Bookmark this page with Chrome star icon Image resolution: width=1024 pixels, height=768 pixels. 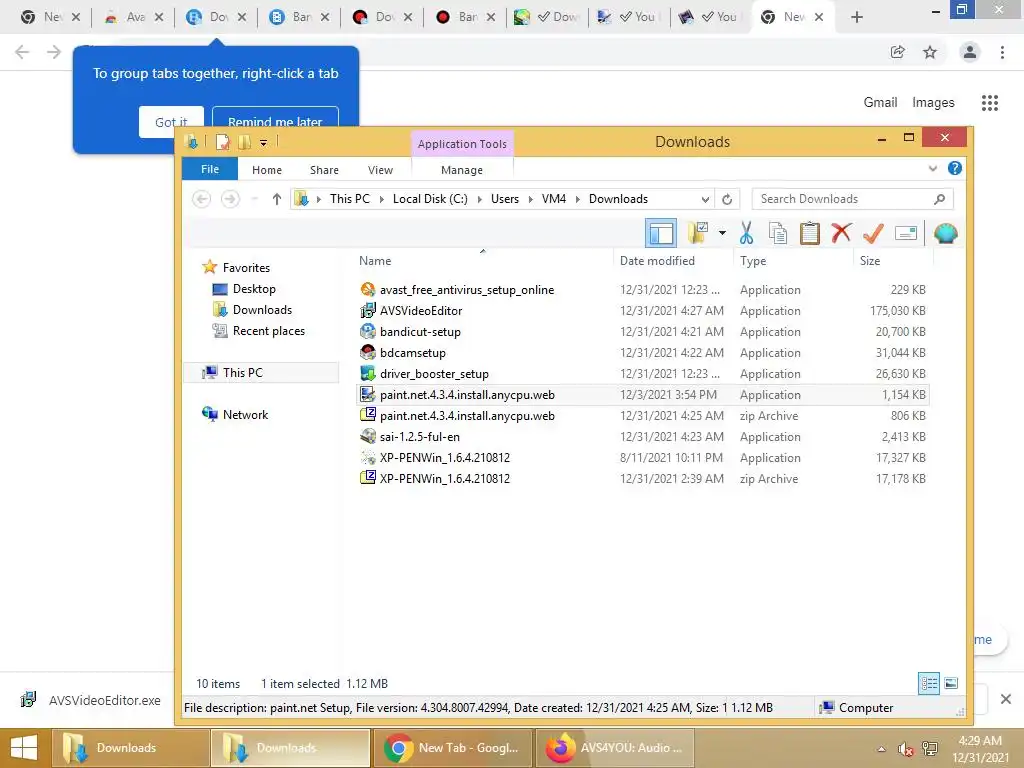click(930, 52)
